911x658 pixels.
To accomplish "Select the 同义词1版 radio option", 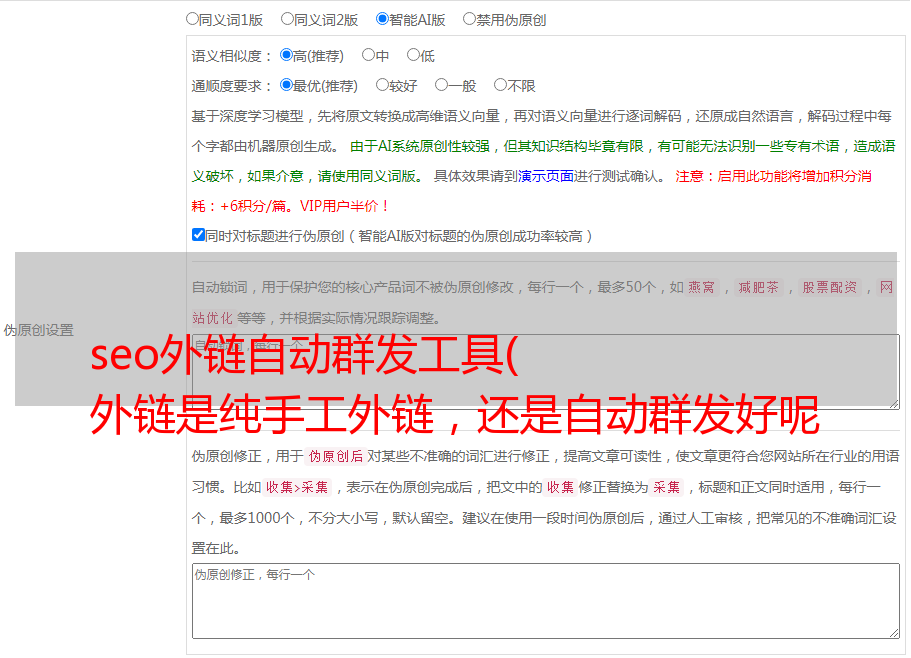I will 192,19.
